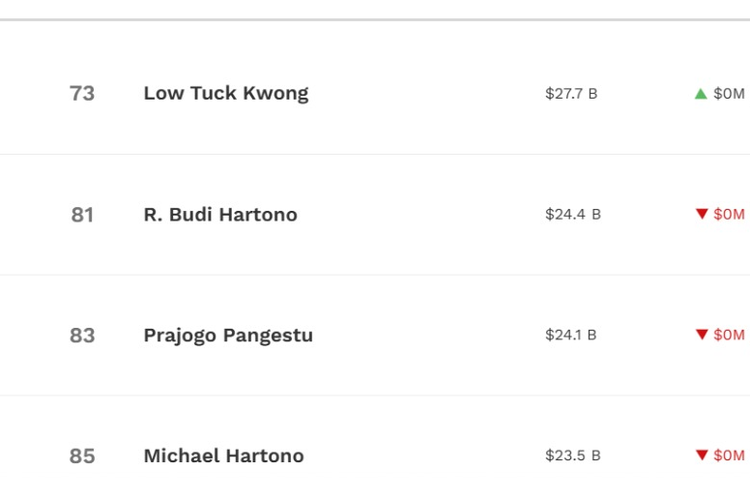Select rank 81 number

(82, 215)
